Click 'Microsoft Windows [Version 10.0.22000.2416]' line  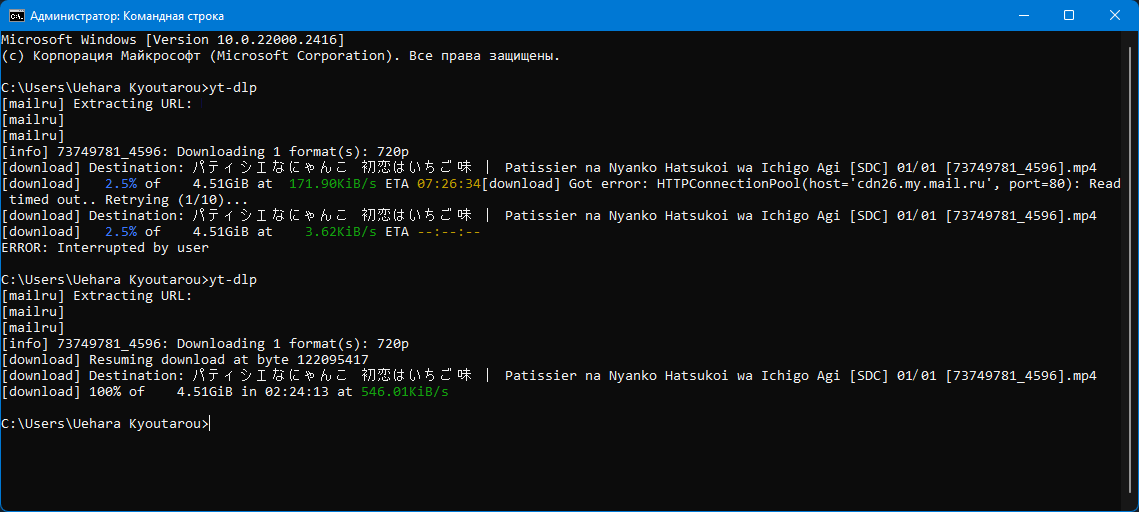point(173,39)
